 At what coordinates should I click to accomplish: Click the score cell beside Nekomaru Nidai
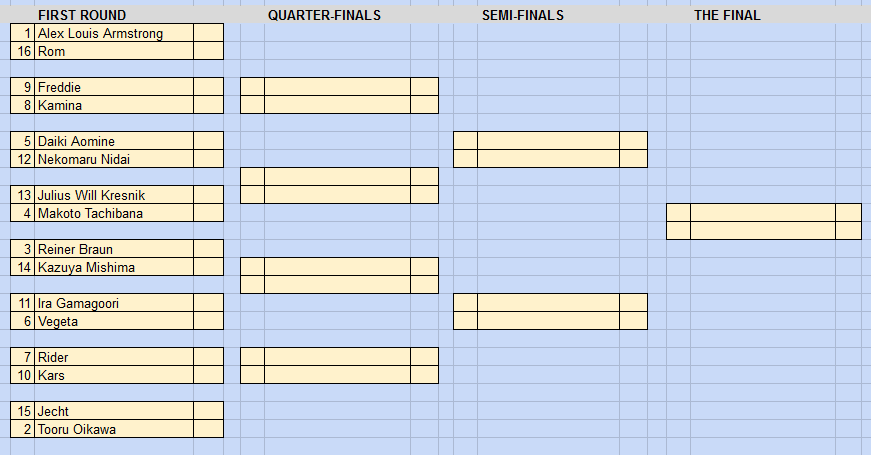coord(208,159)
